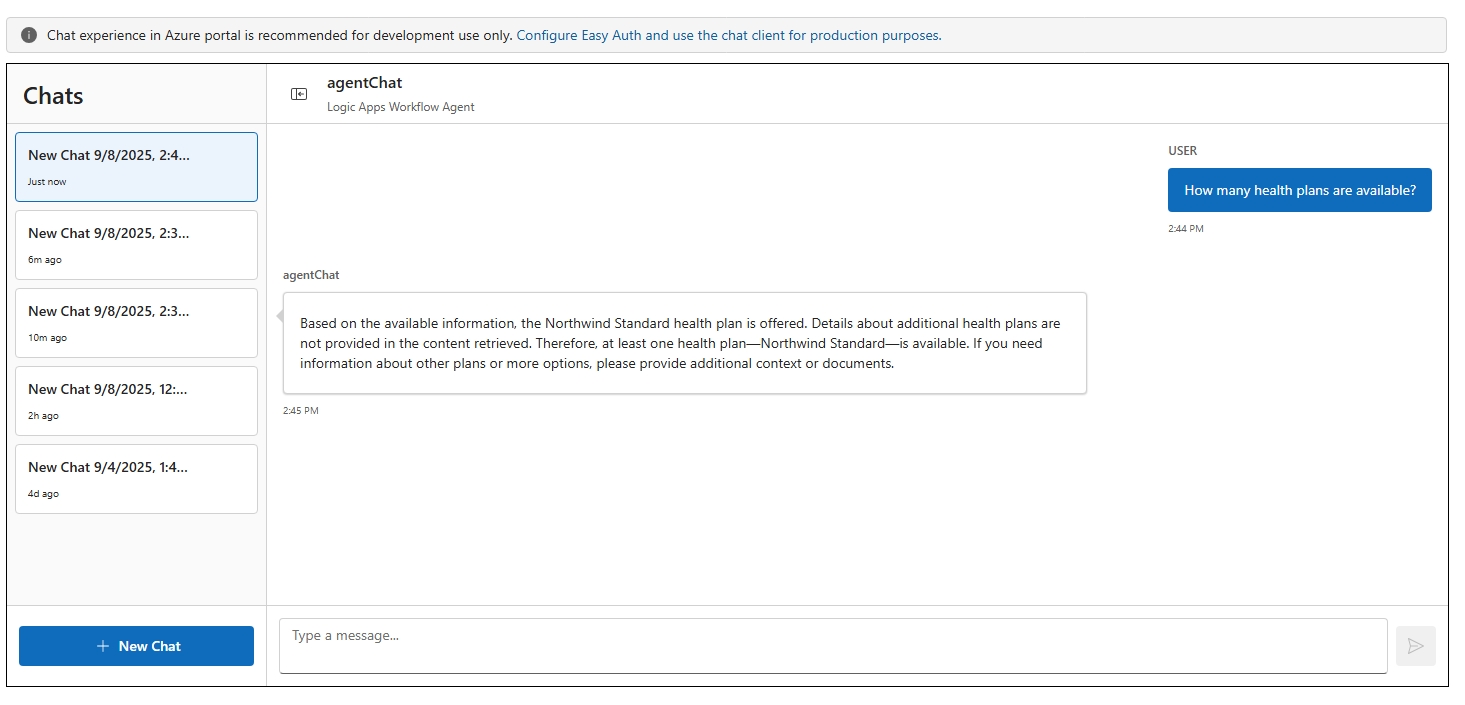This screenshot has height=705, width=1465.
Task: Click the Logic Apps Workflow Agent subtitle
Action: (x=400, y=107)
